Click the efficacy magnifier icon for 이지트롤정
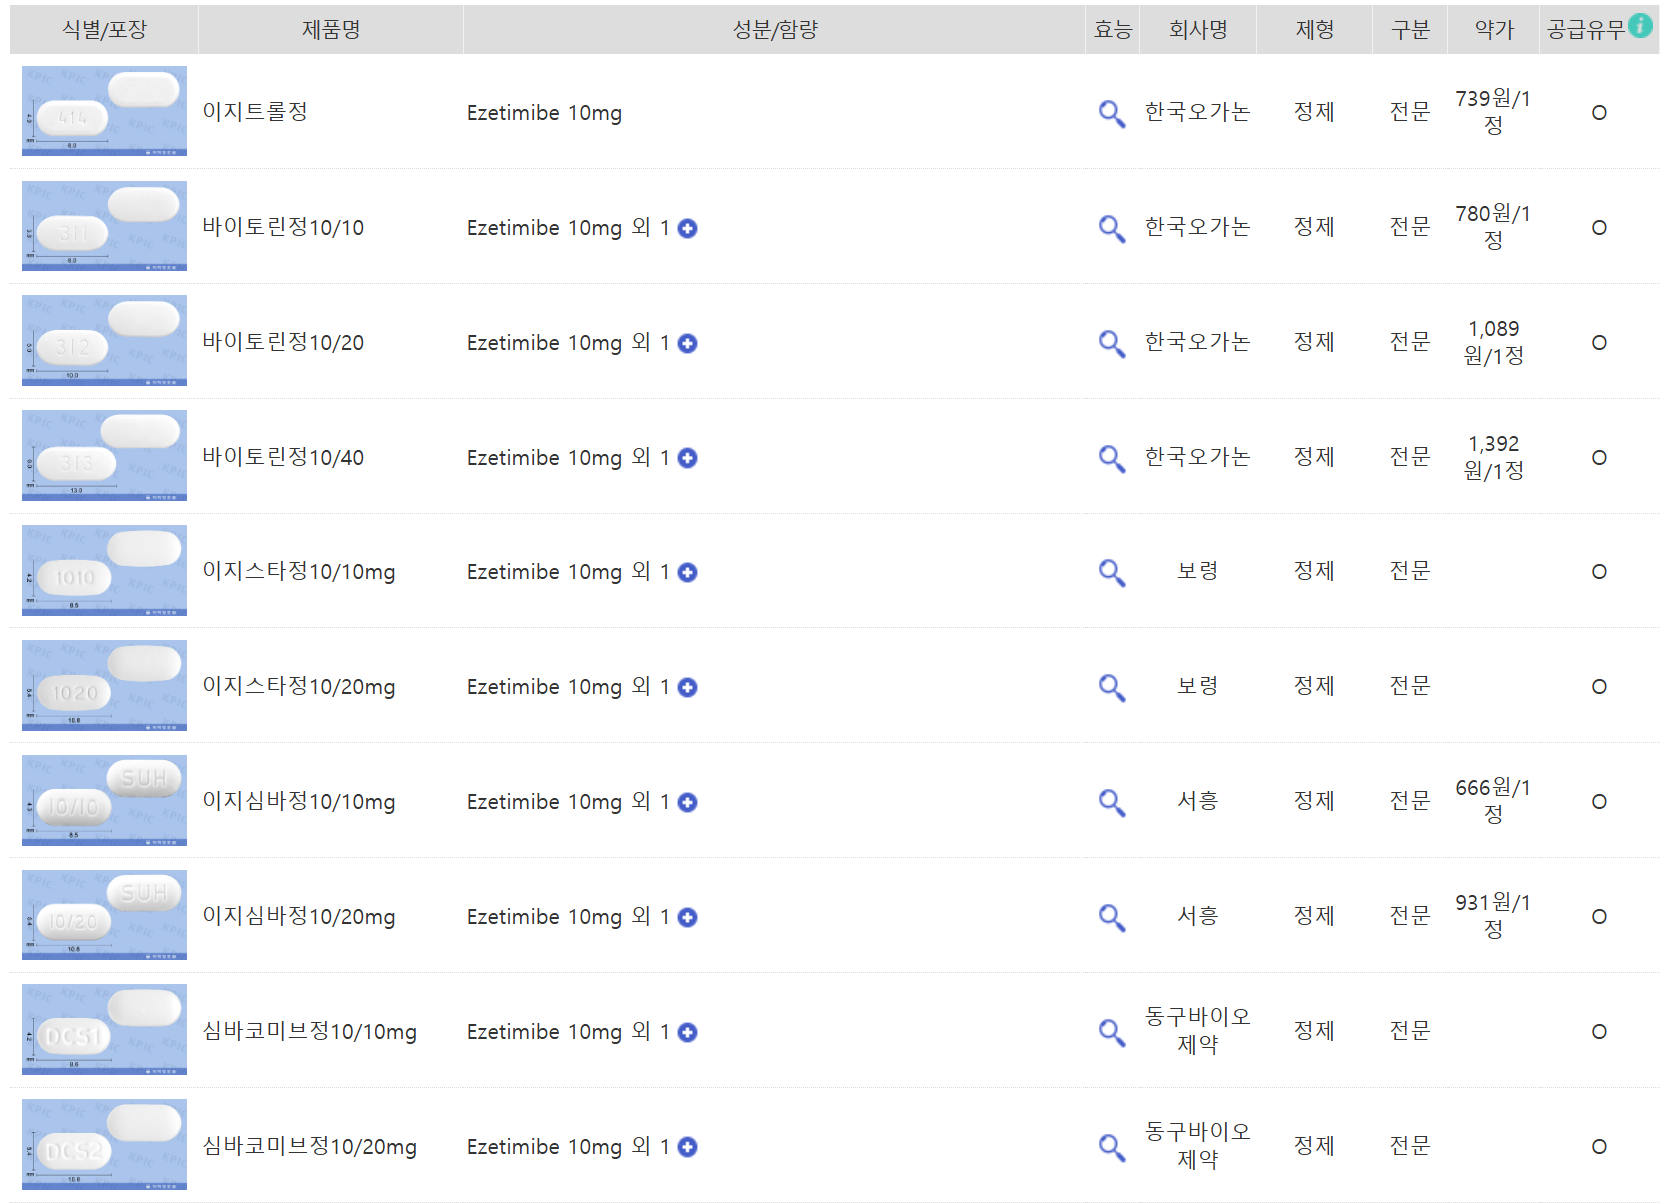 pyautogui.click(x=1112, y=113)
